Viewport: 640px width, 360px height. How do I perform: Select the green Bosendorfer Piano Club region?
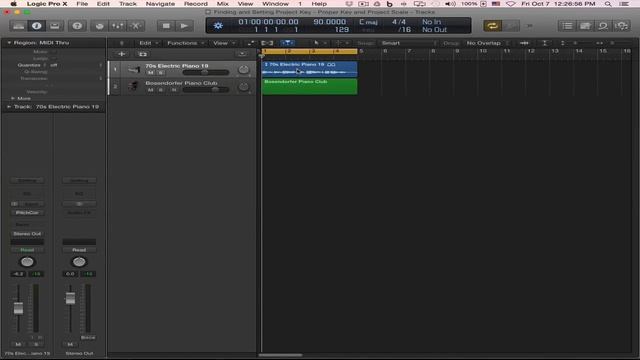[309, 87]
